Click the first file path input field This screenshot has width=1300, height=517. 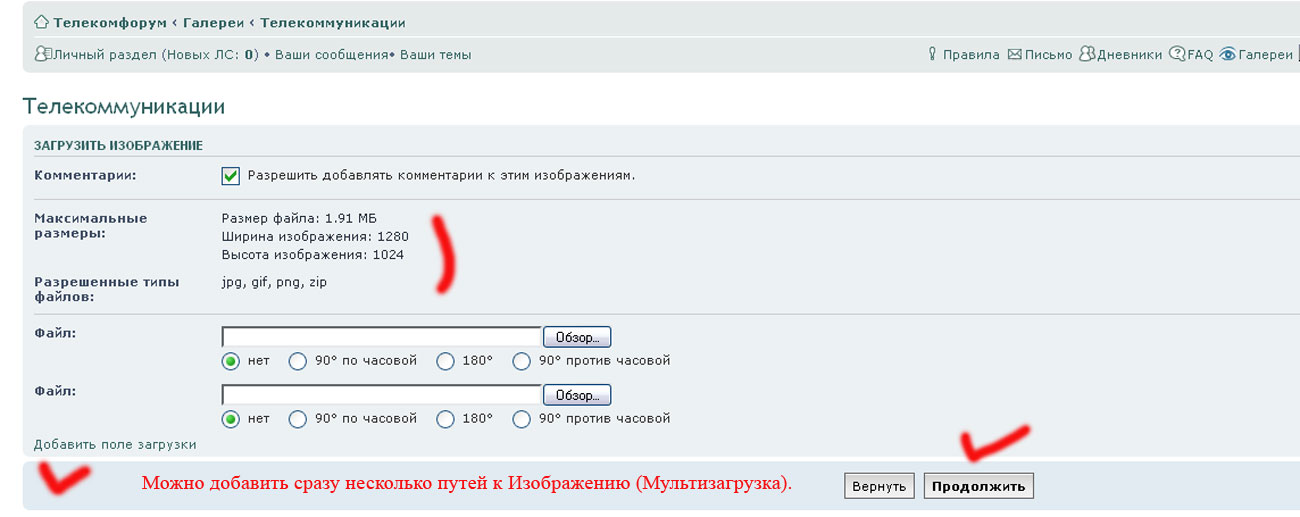point(381,337)
